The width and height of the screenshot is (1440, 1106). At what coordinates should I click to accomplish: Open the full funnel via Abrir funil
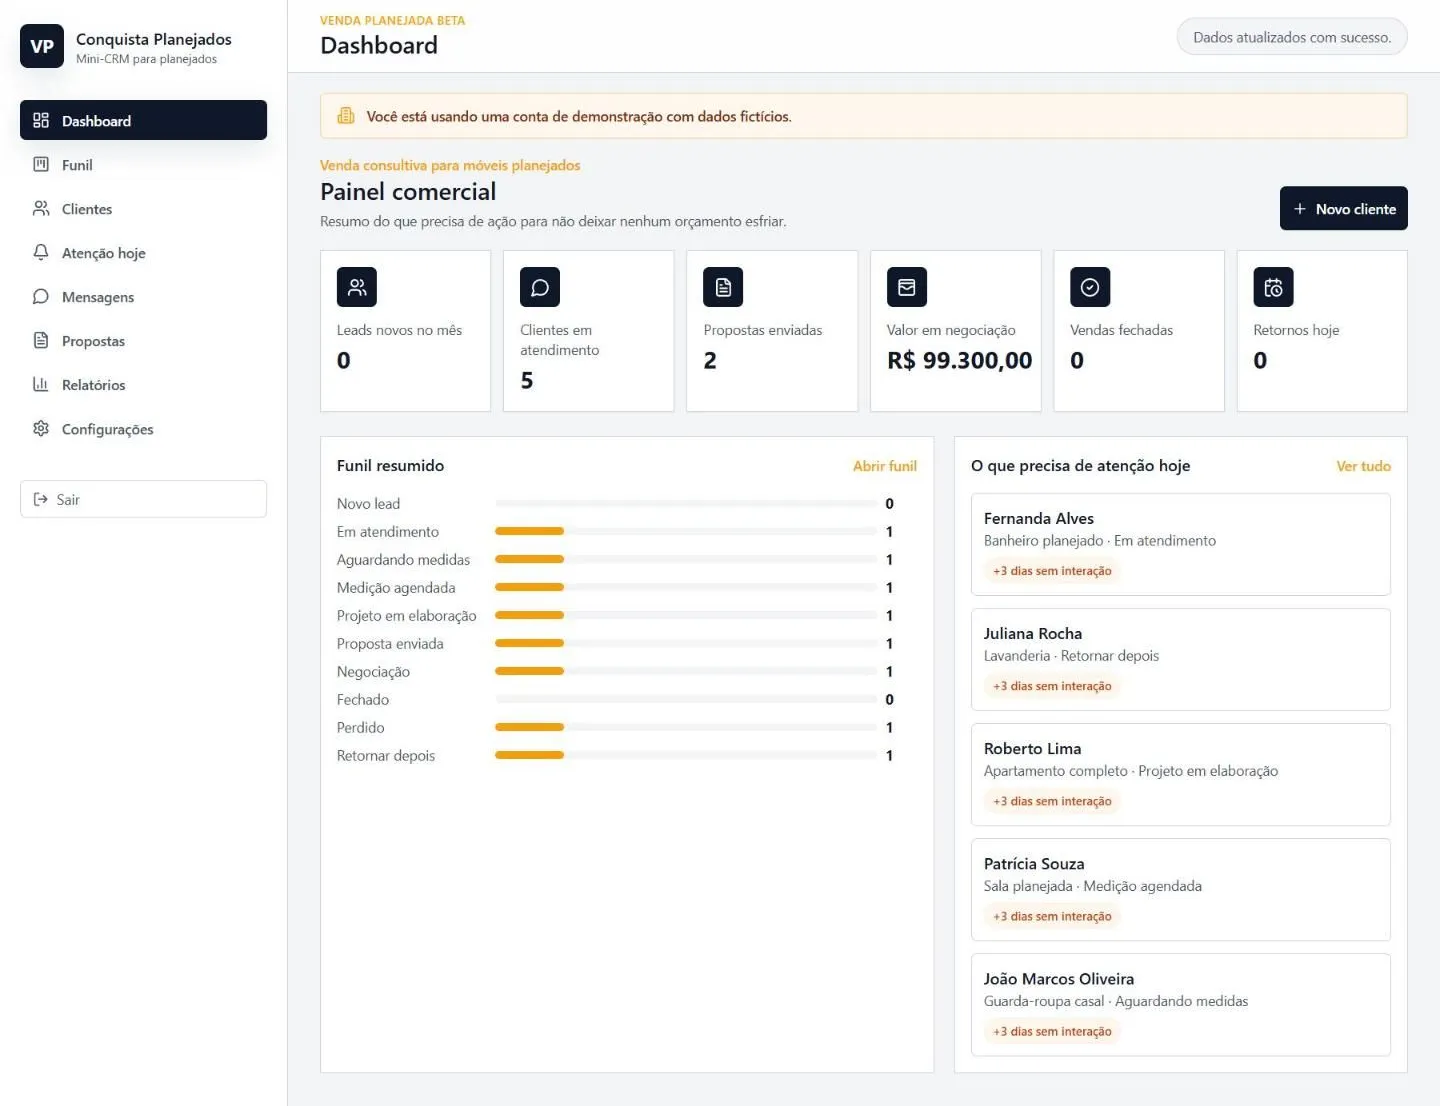tap(884, 466)
